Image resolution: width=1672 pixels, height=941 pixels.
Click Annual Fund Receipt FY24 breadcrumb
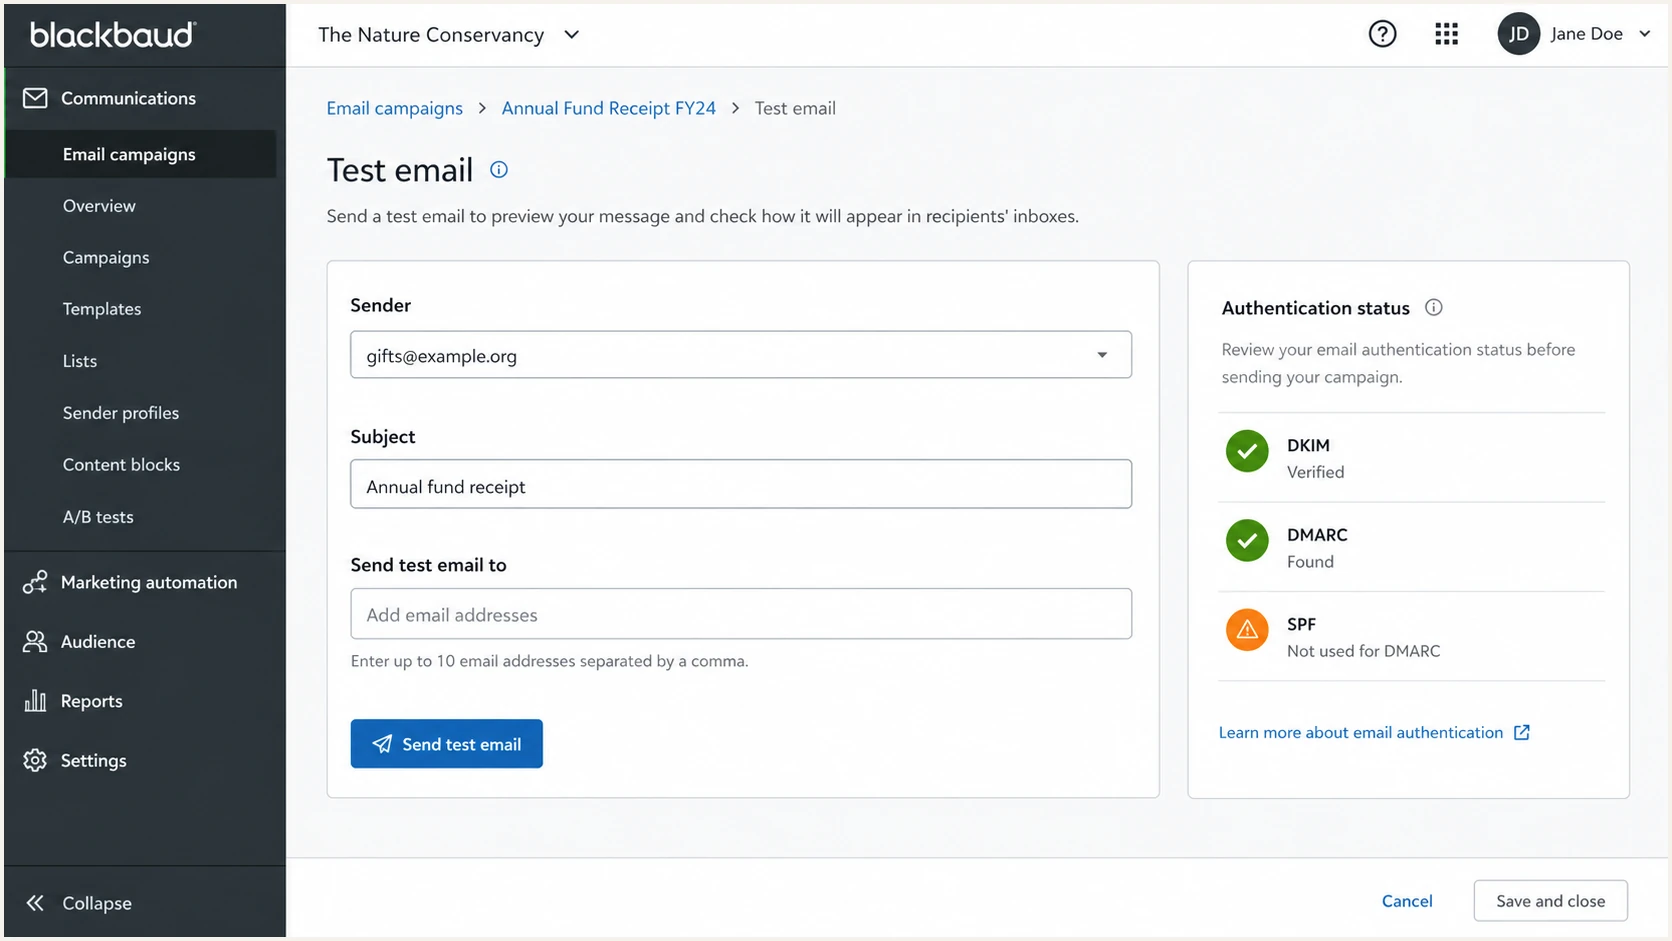(609, 108)
